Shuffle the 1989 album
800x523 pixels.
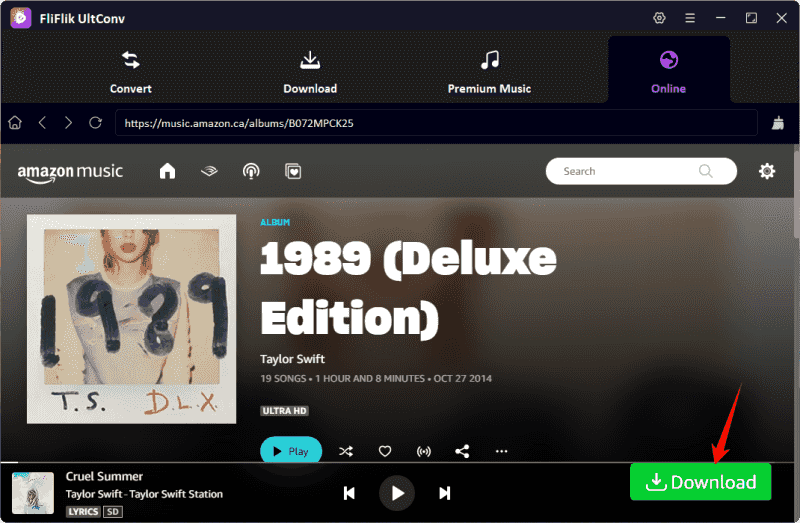coord(346,451)
